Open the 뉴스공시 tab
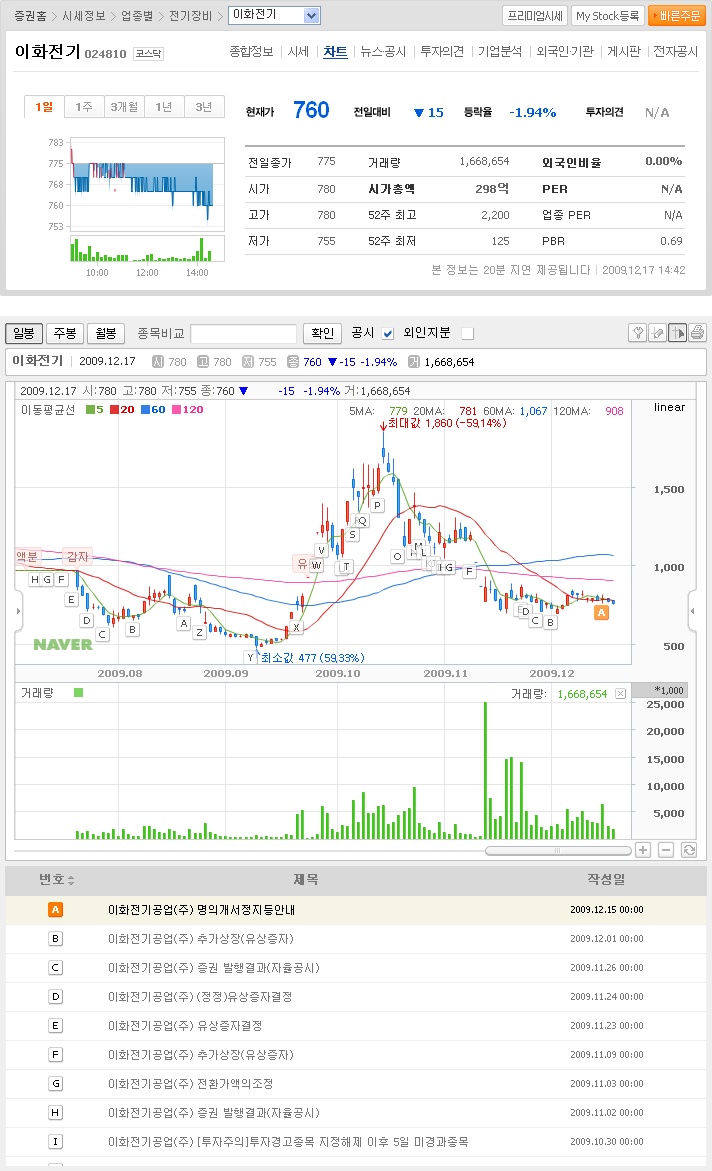712x1171 pixels. tap(383, 52)
